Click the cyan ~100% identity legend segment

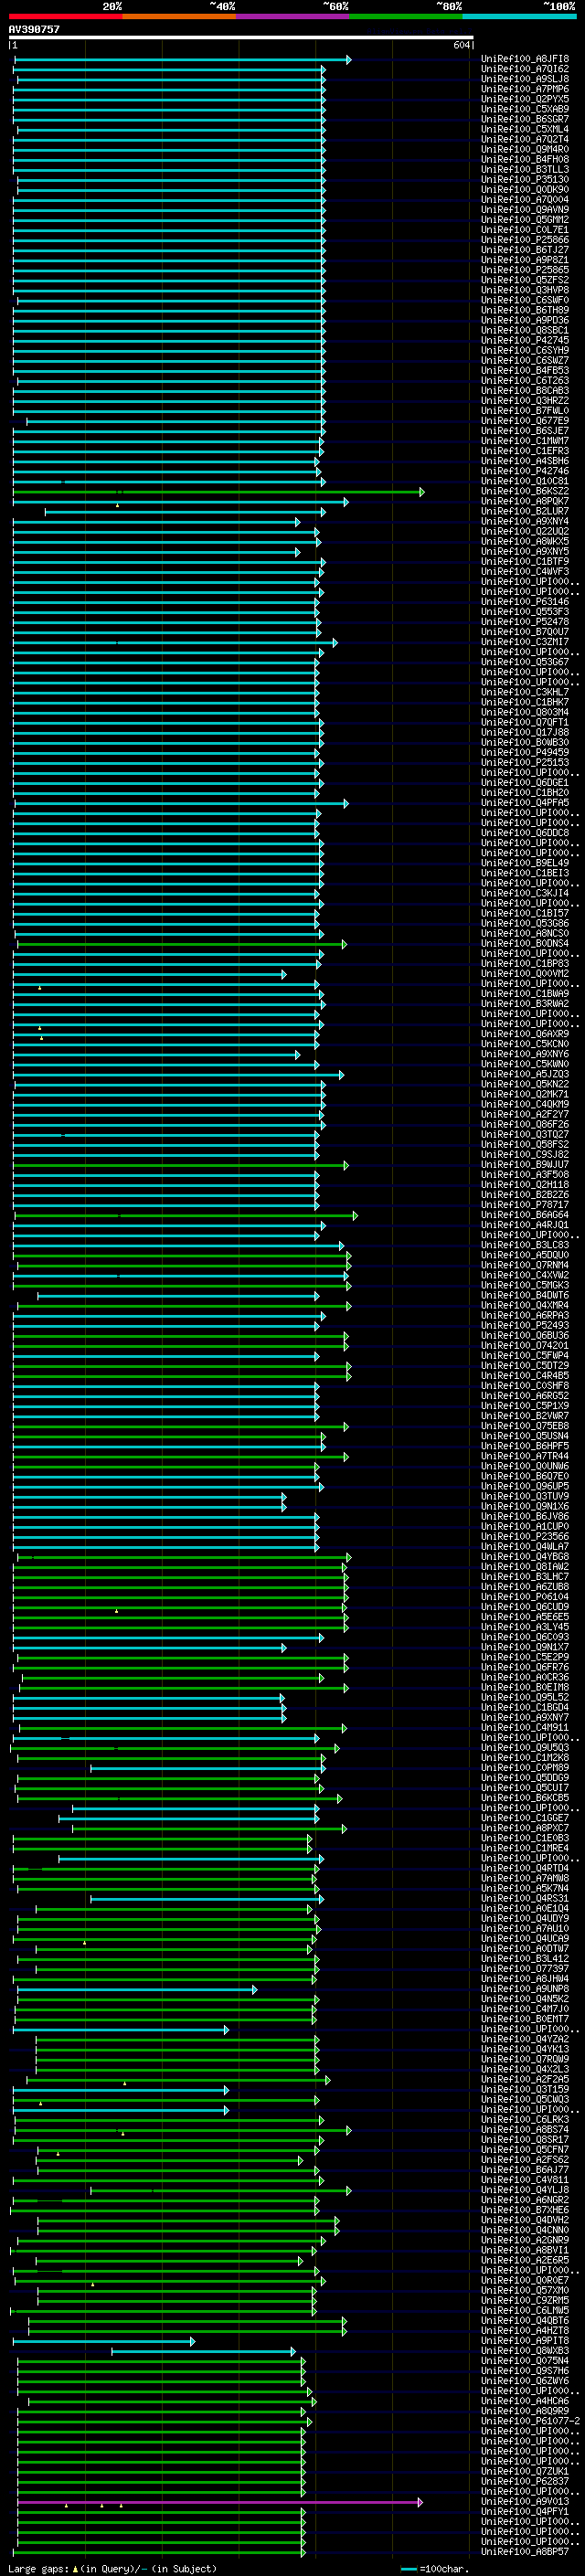point(519,16)
